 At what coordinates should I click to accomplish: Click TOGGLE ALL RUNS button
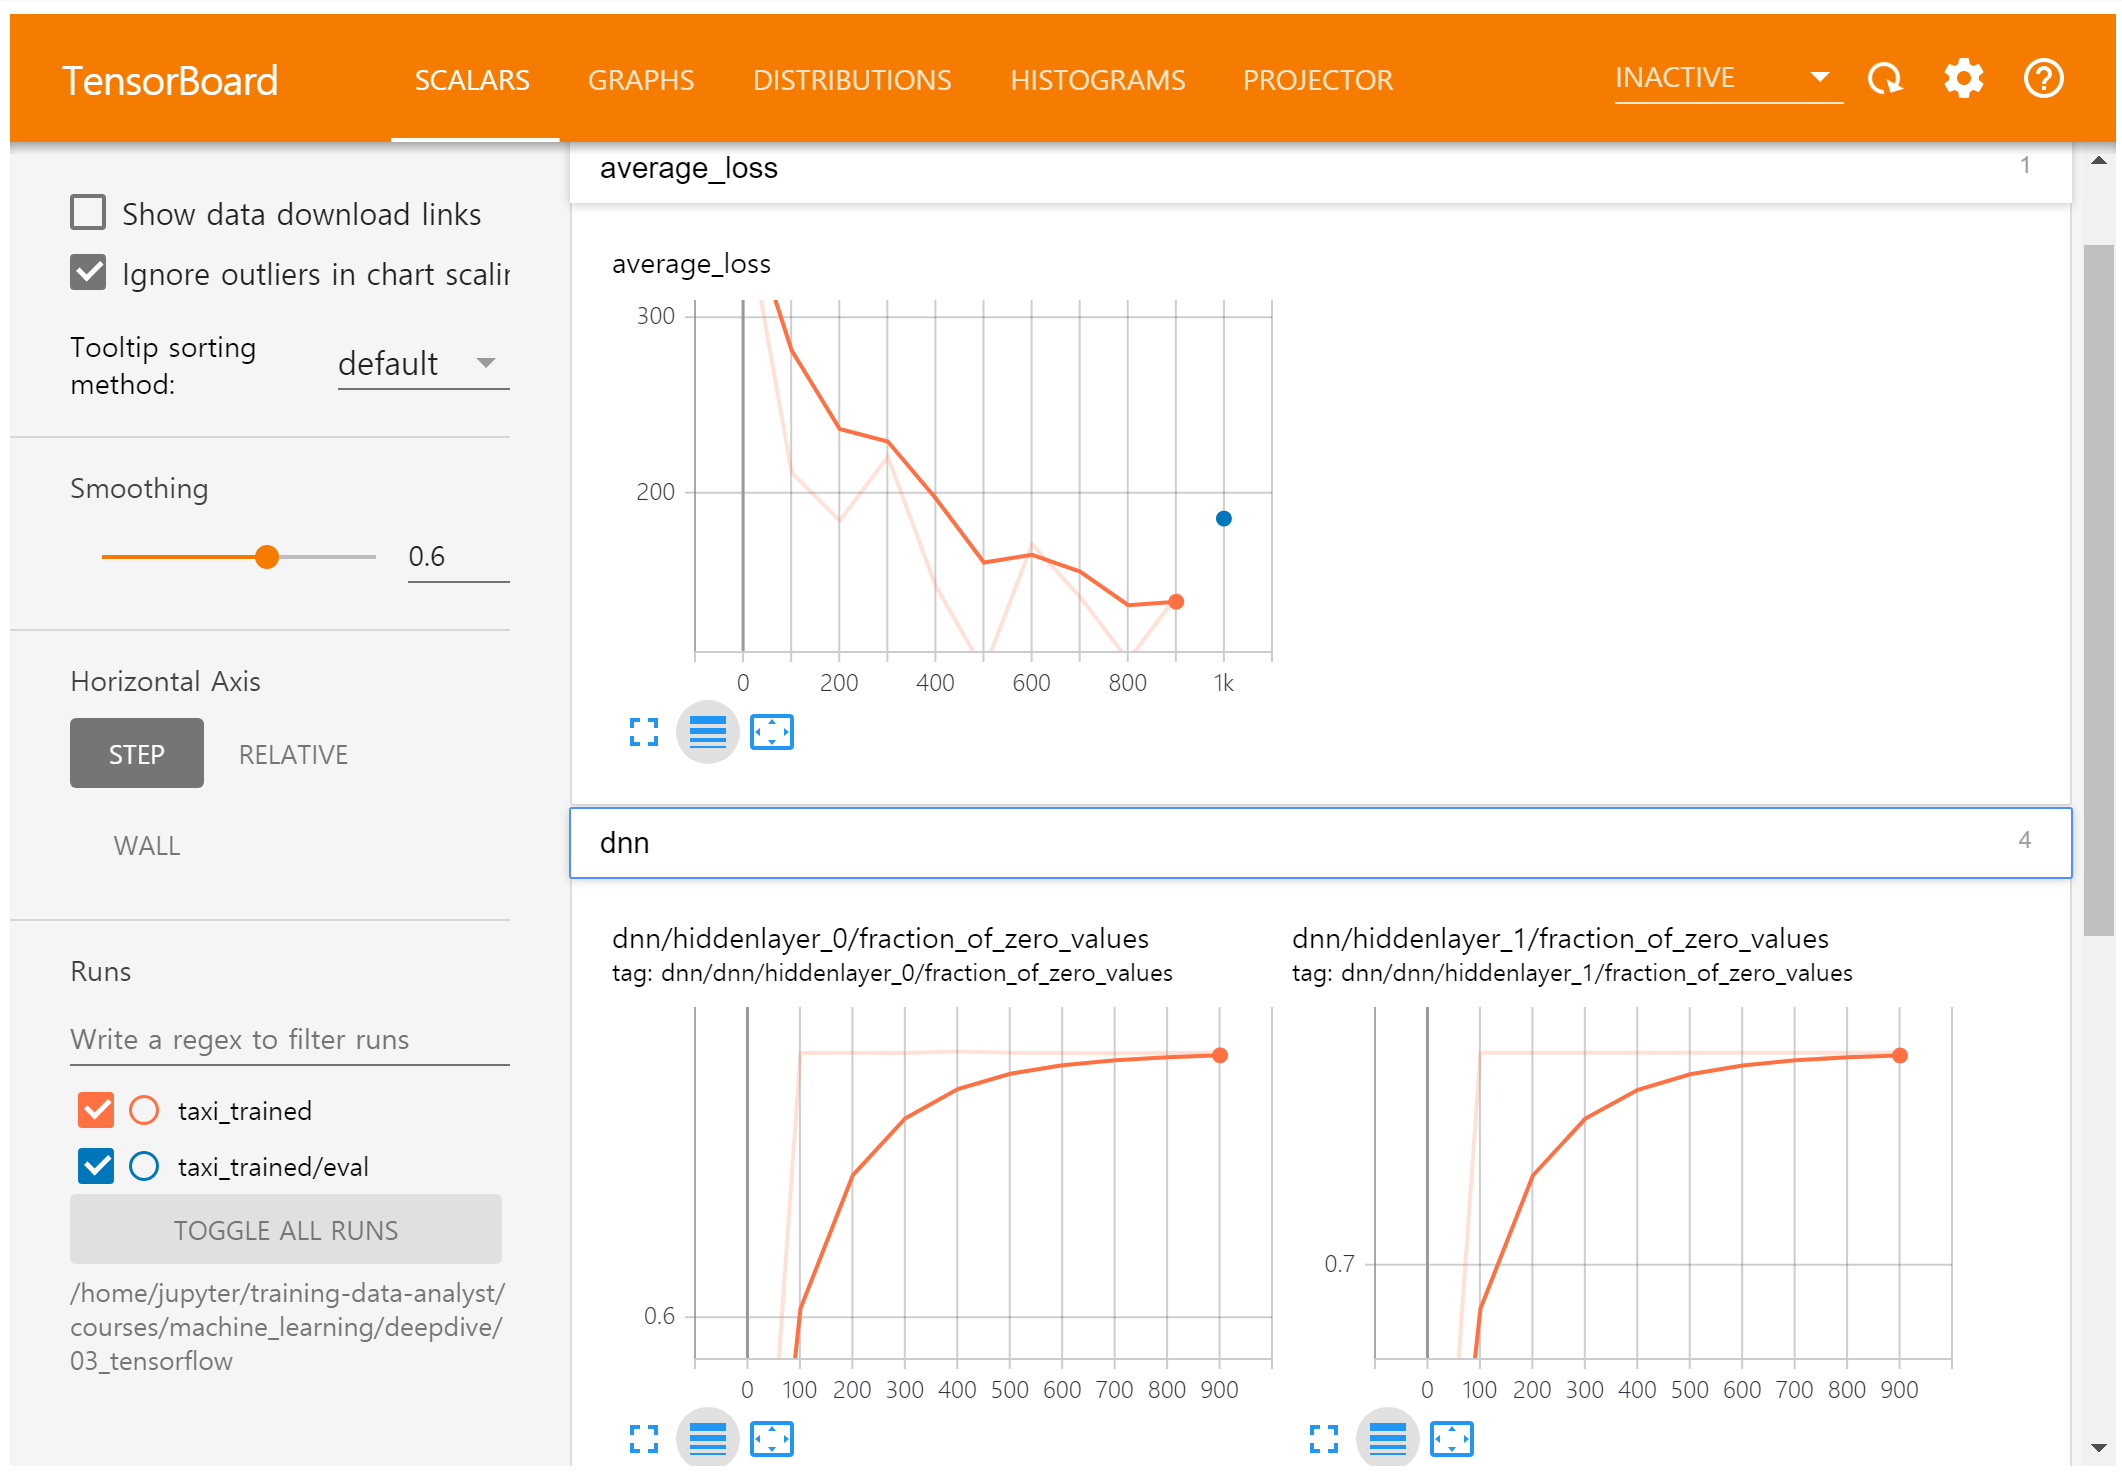tap(285, 1230)
